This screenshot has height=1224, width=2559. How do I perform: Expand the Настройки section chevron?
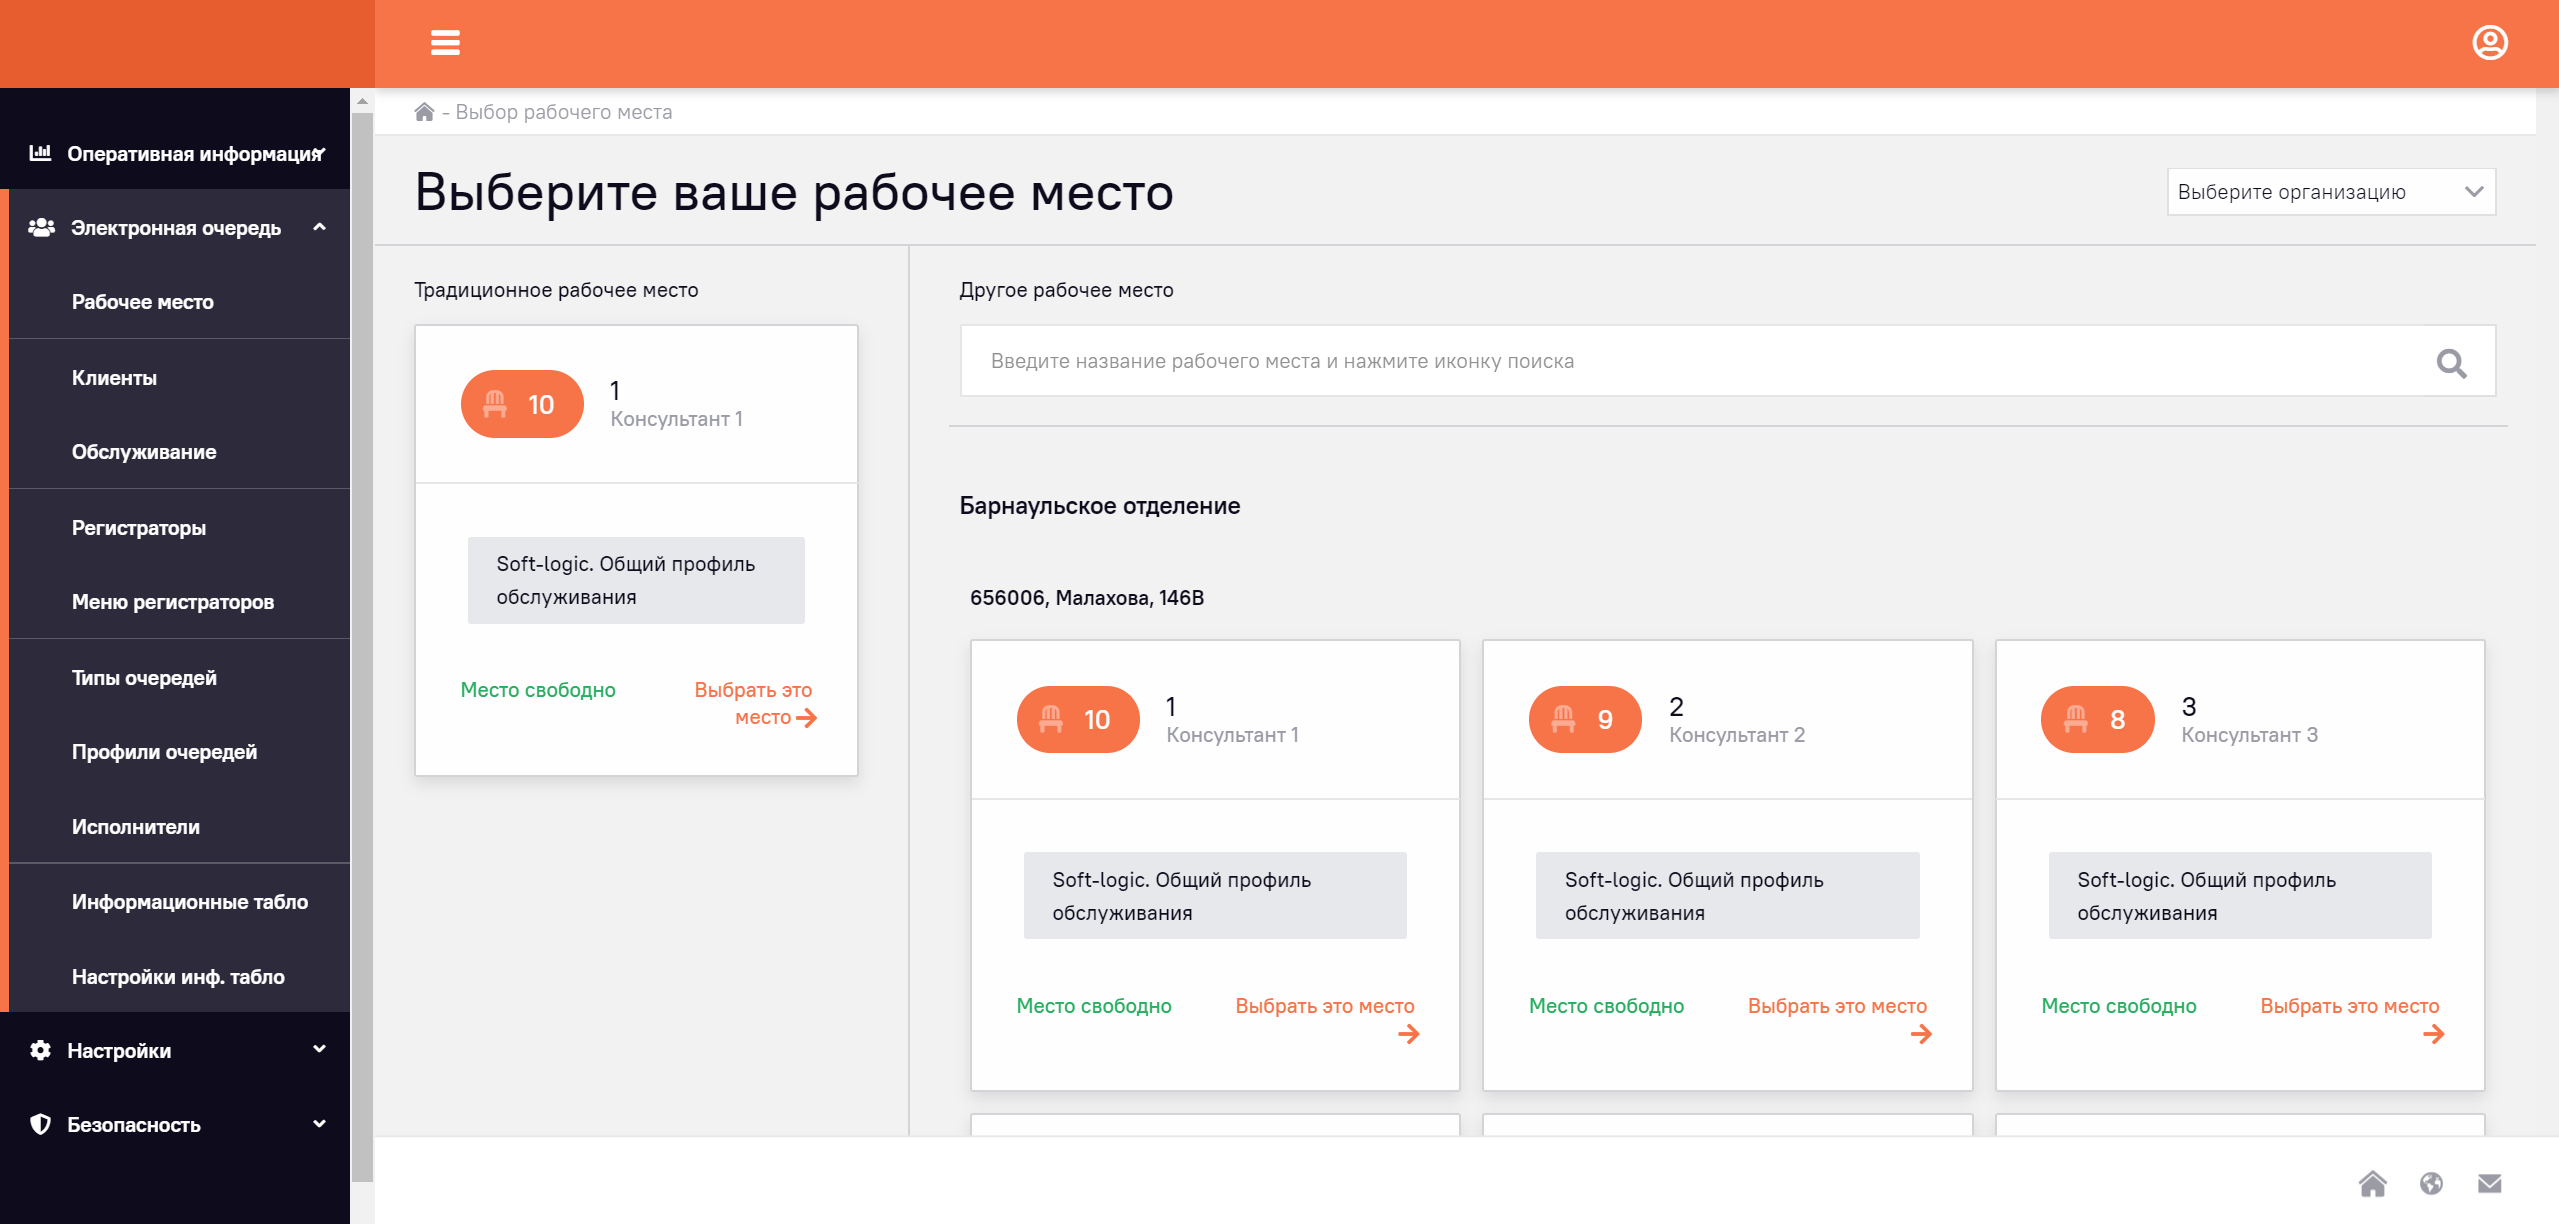[x=319, y=1049]
